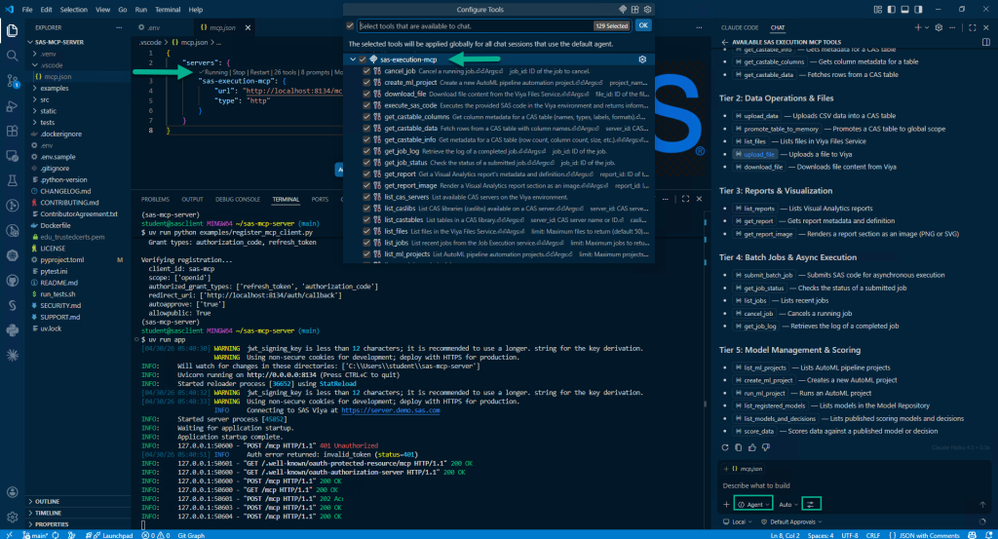This screenshot has width=998, height=539.
Task: Open the Accounts icon in activity bar
Action: coord(12,492)
